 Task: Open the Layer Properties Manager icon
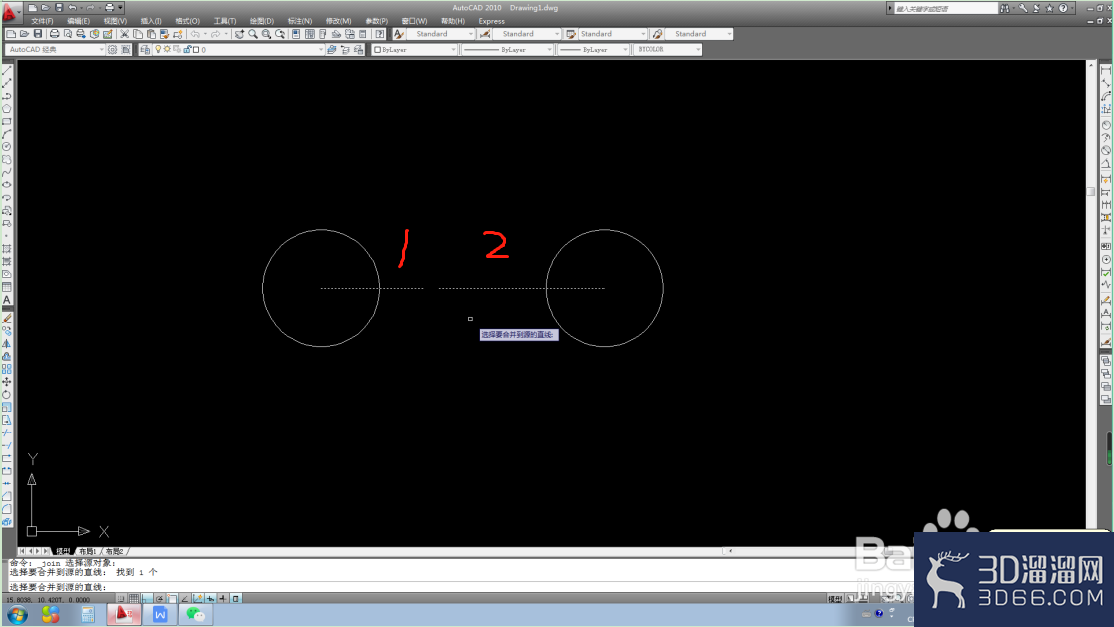(x=145, y=50)
